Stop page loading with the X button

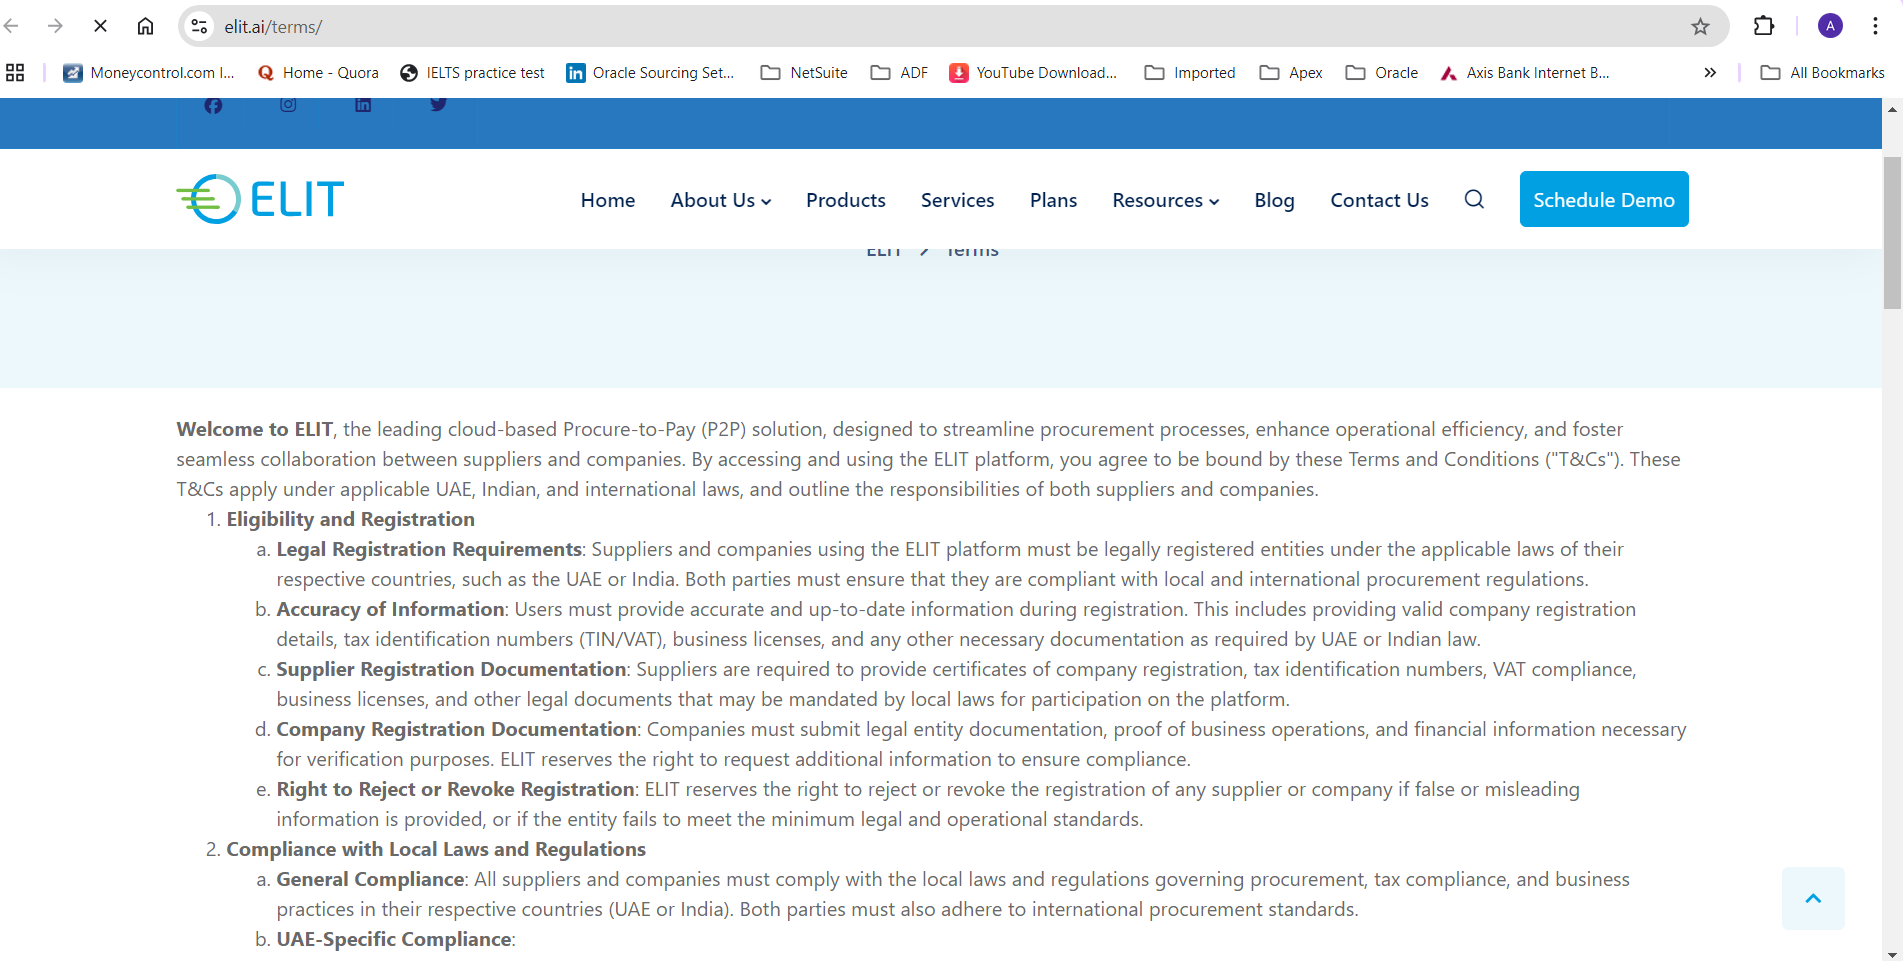(x=100, y=27)
